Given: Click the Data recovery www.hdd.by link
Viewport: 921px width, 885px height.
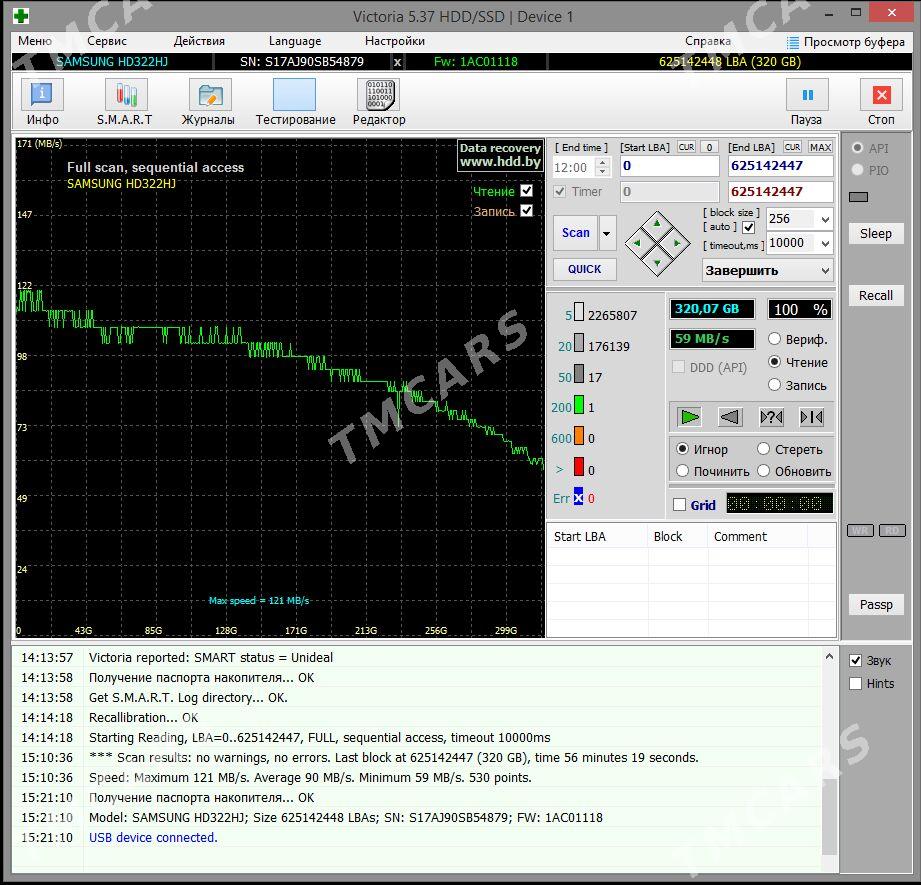Looking at the screenshot, I should 500,155.
